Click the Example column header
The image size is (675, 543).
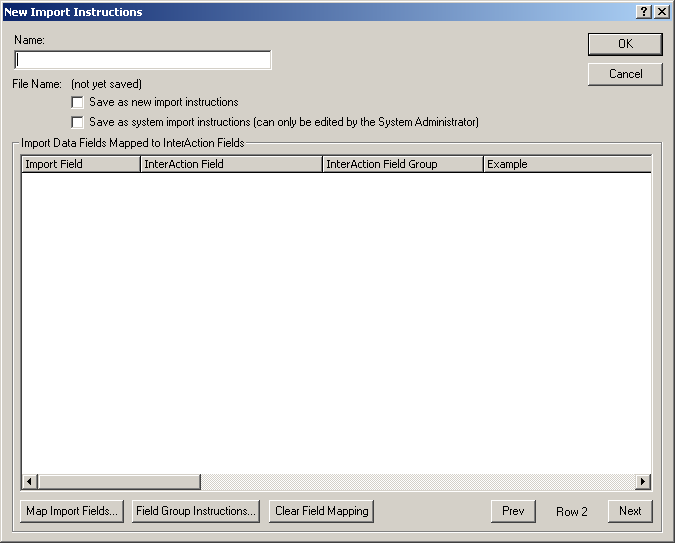point(566,164)
